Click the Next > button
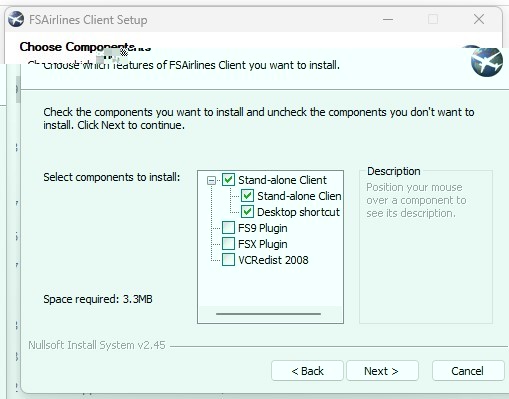Screen dimensions: 509x399 [x=382, y=371]
